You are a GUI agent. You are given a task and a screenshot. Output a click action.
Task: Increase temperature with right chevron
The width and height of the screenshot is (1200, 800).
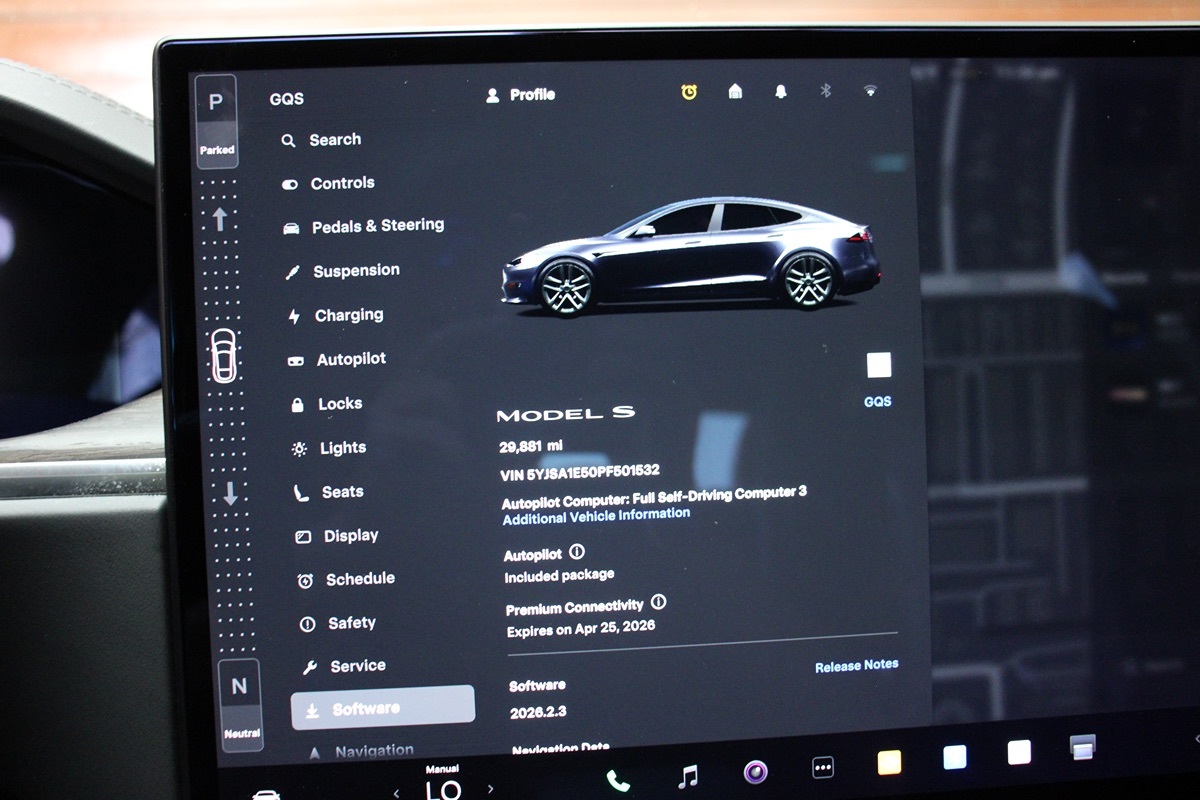pyautogui.click(x=490, y=789)
